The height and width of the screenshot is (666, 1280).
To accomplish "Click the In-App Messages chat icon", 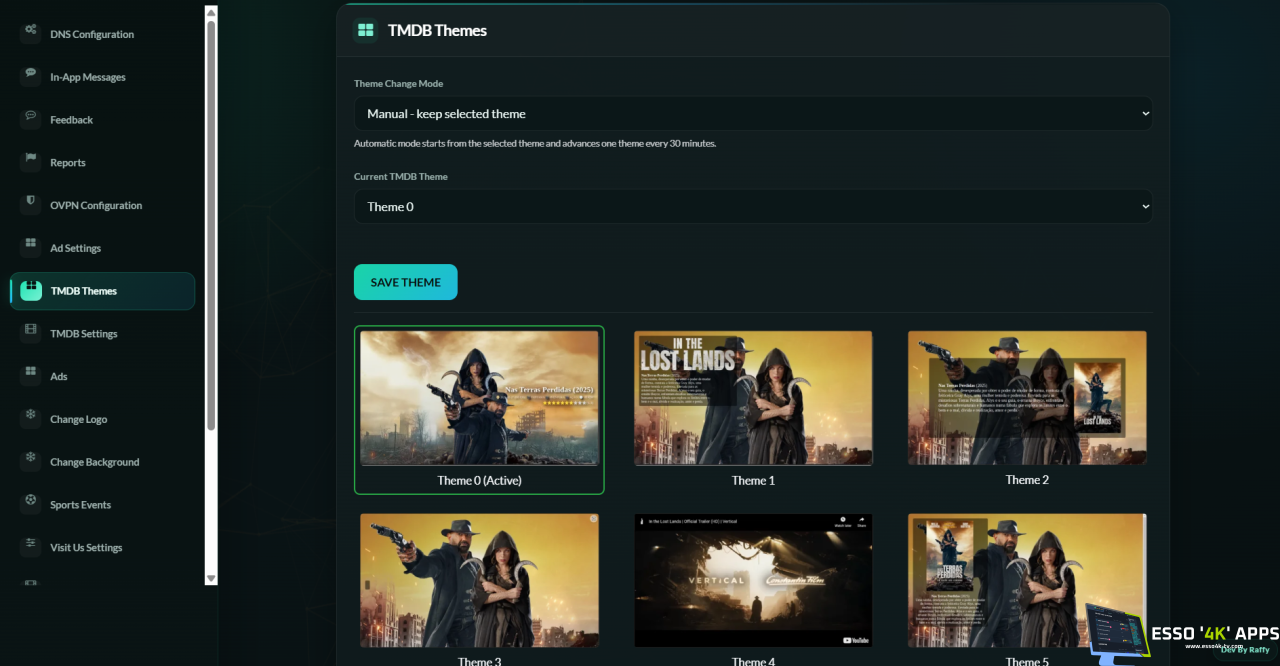I will (31, 74).
